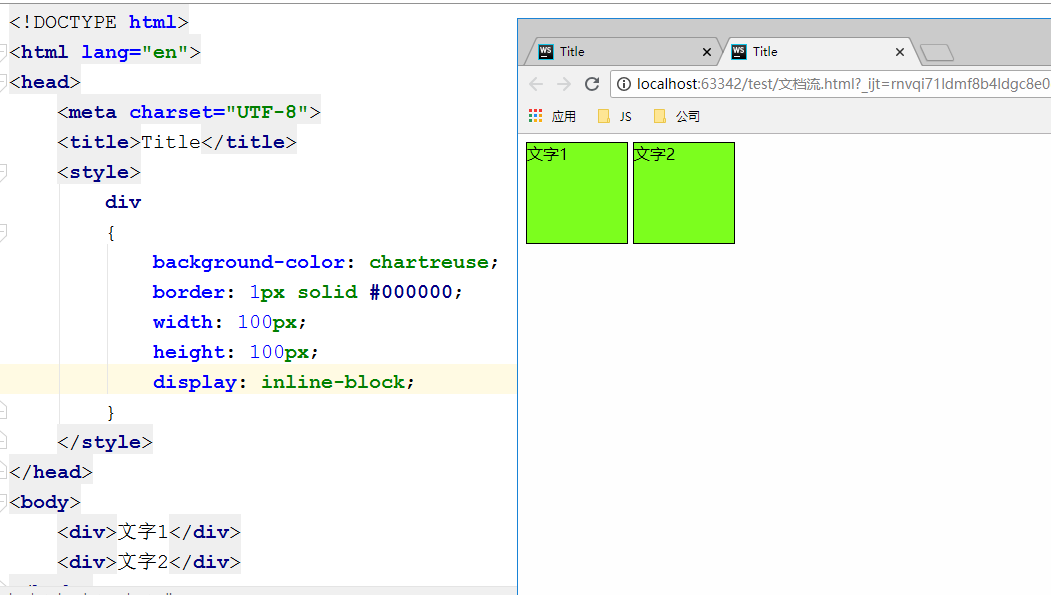Open the 应用 apps grid icon
1051x595 pixels.
(x=536, y=116)
